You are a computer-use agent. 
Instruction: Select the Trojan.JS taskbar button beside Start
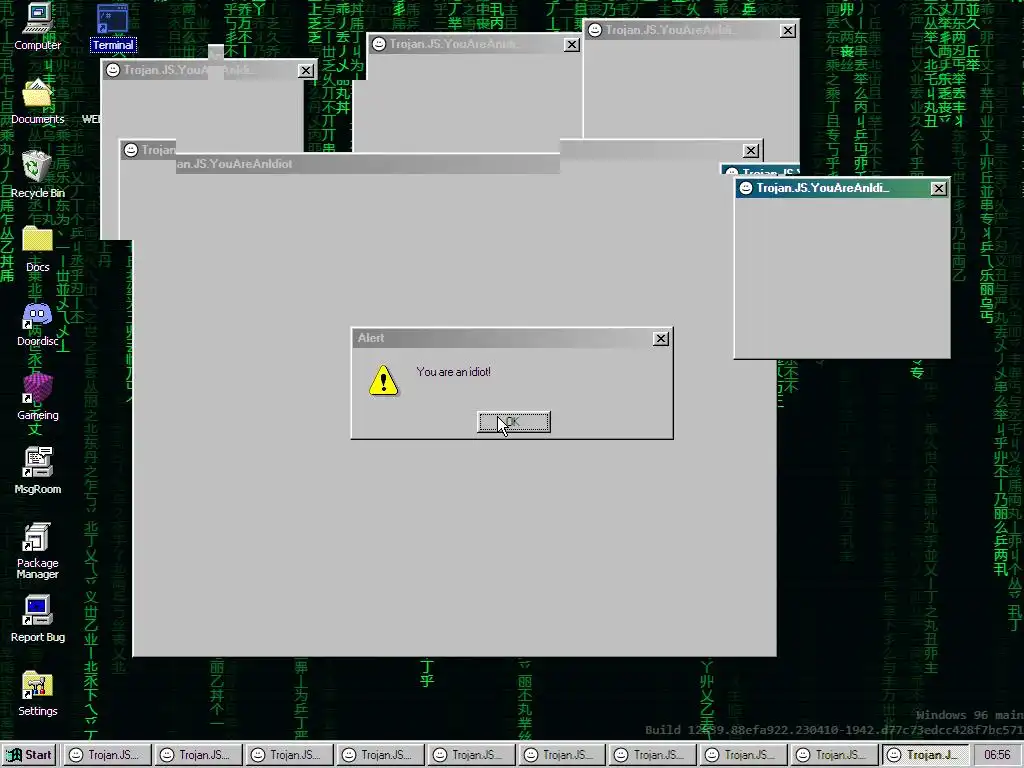(108, 755)
